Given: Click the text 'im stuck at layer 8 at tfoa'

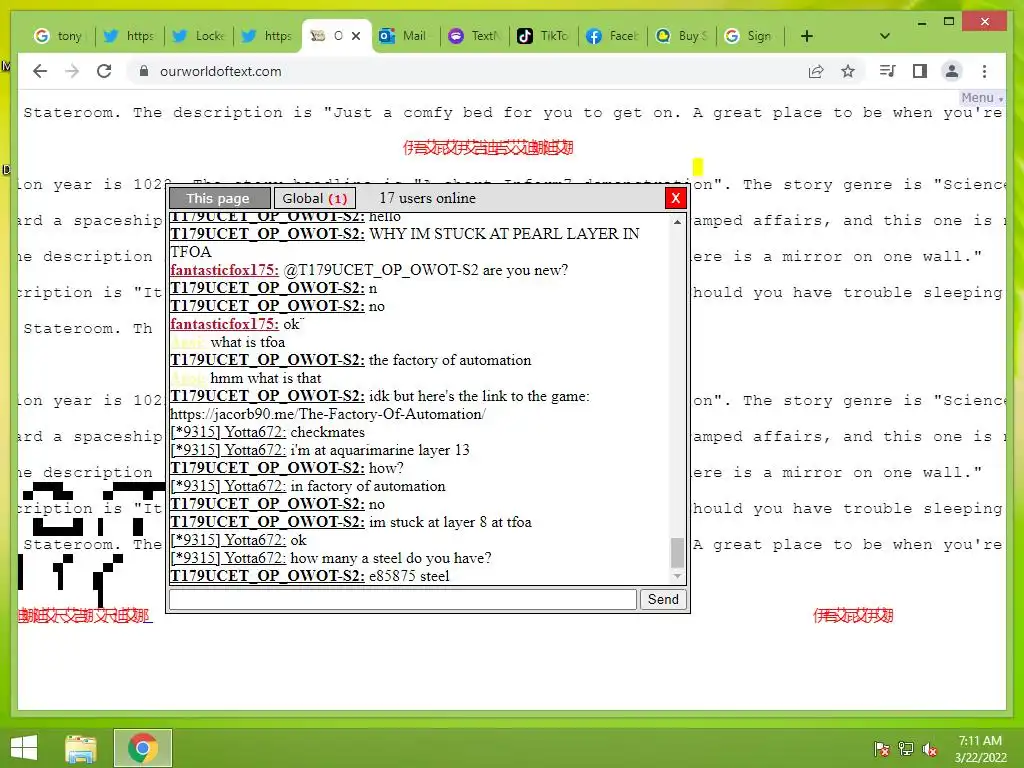Looking at the screenshot, I should [450, 522].
